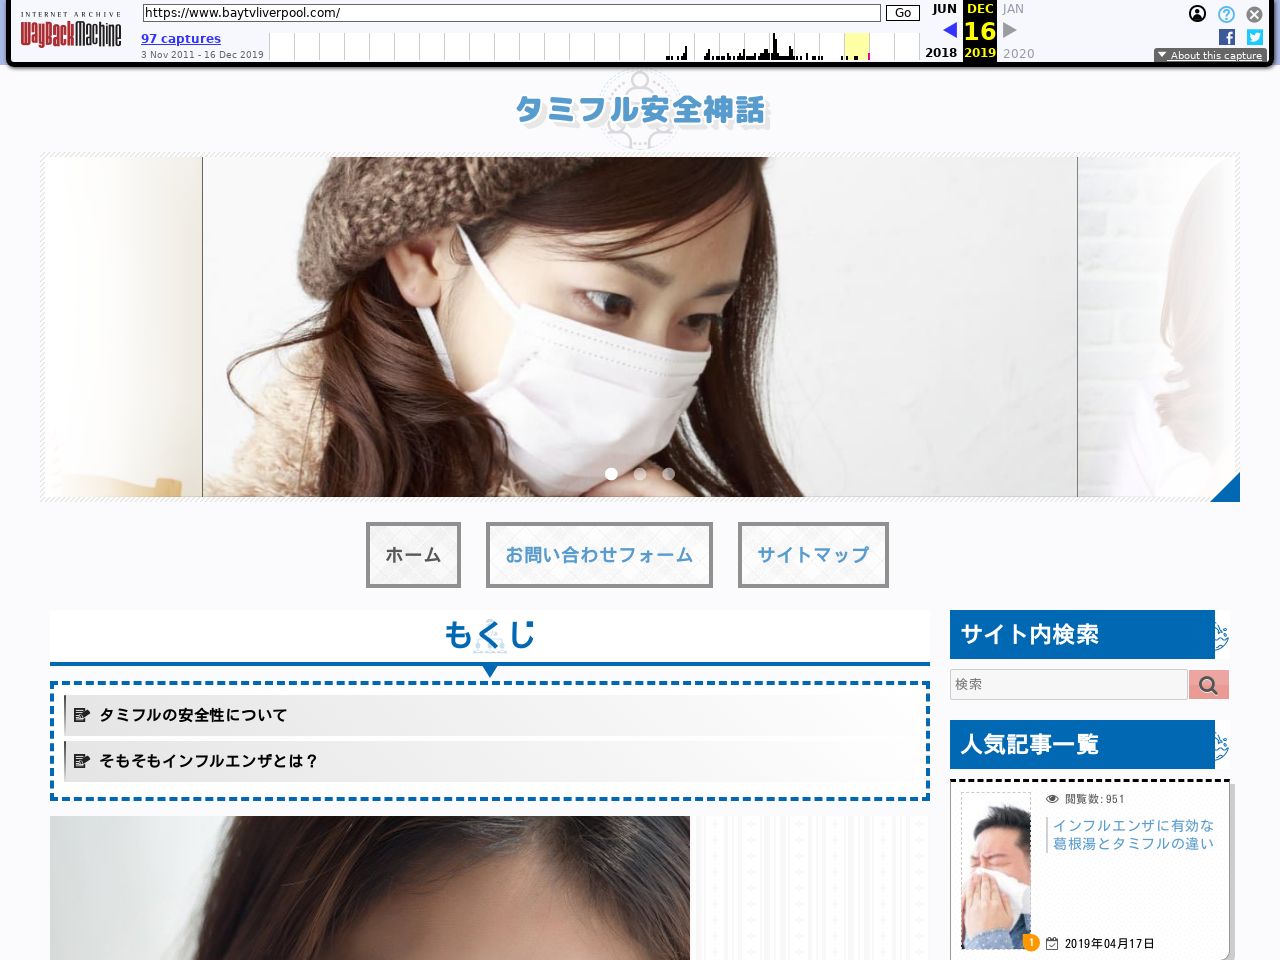The image size is (1280, 960).
Task: Go to previous capture with left arrow
Action: [x=949, y=30]
